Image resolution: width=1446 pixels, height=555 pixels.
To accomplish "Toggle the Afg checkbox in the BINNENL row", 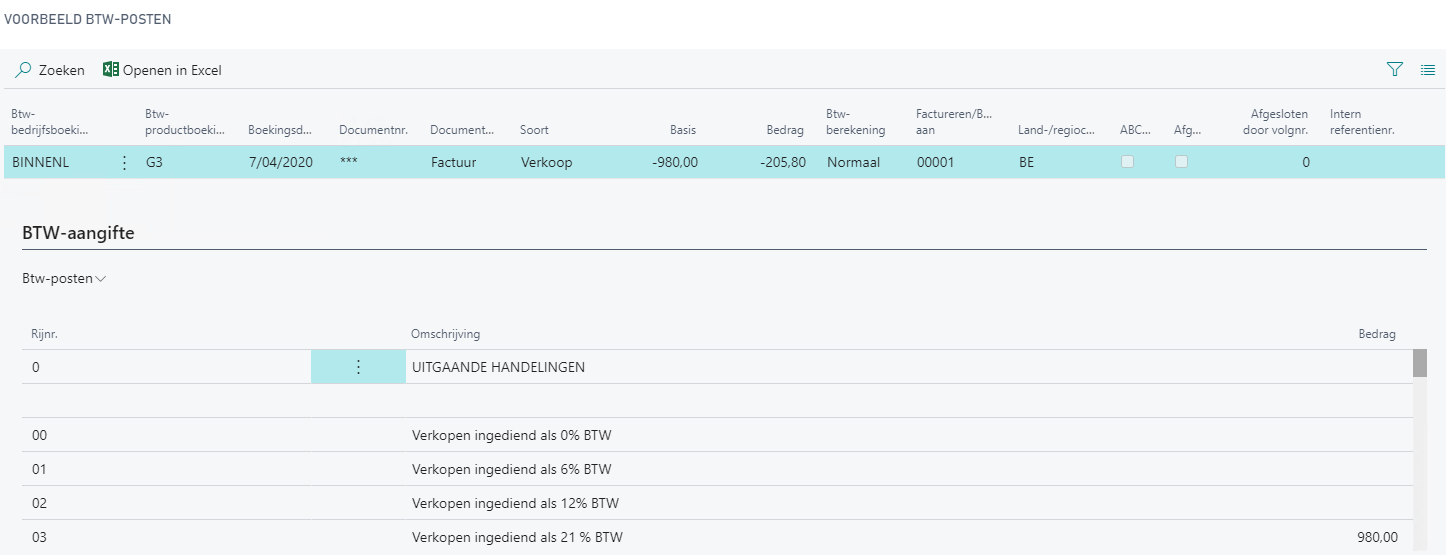I will pos(1181,162).
